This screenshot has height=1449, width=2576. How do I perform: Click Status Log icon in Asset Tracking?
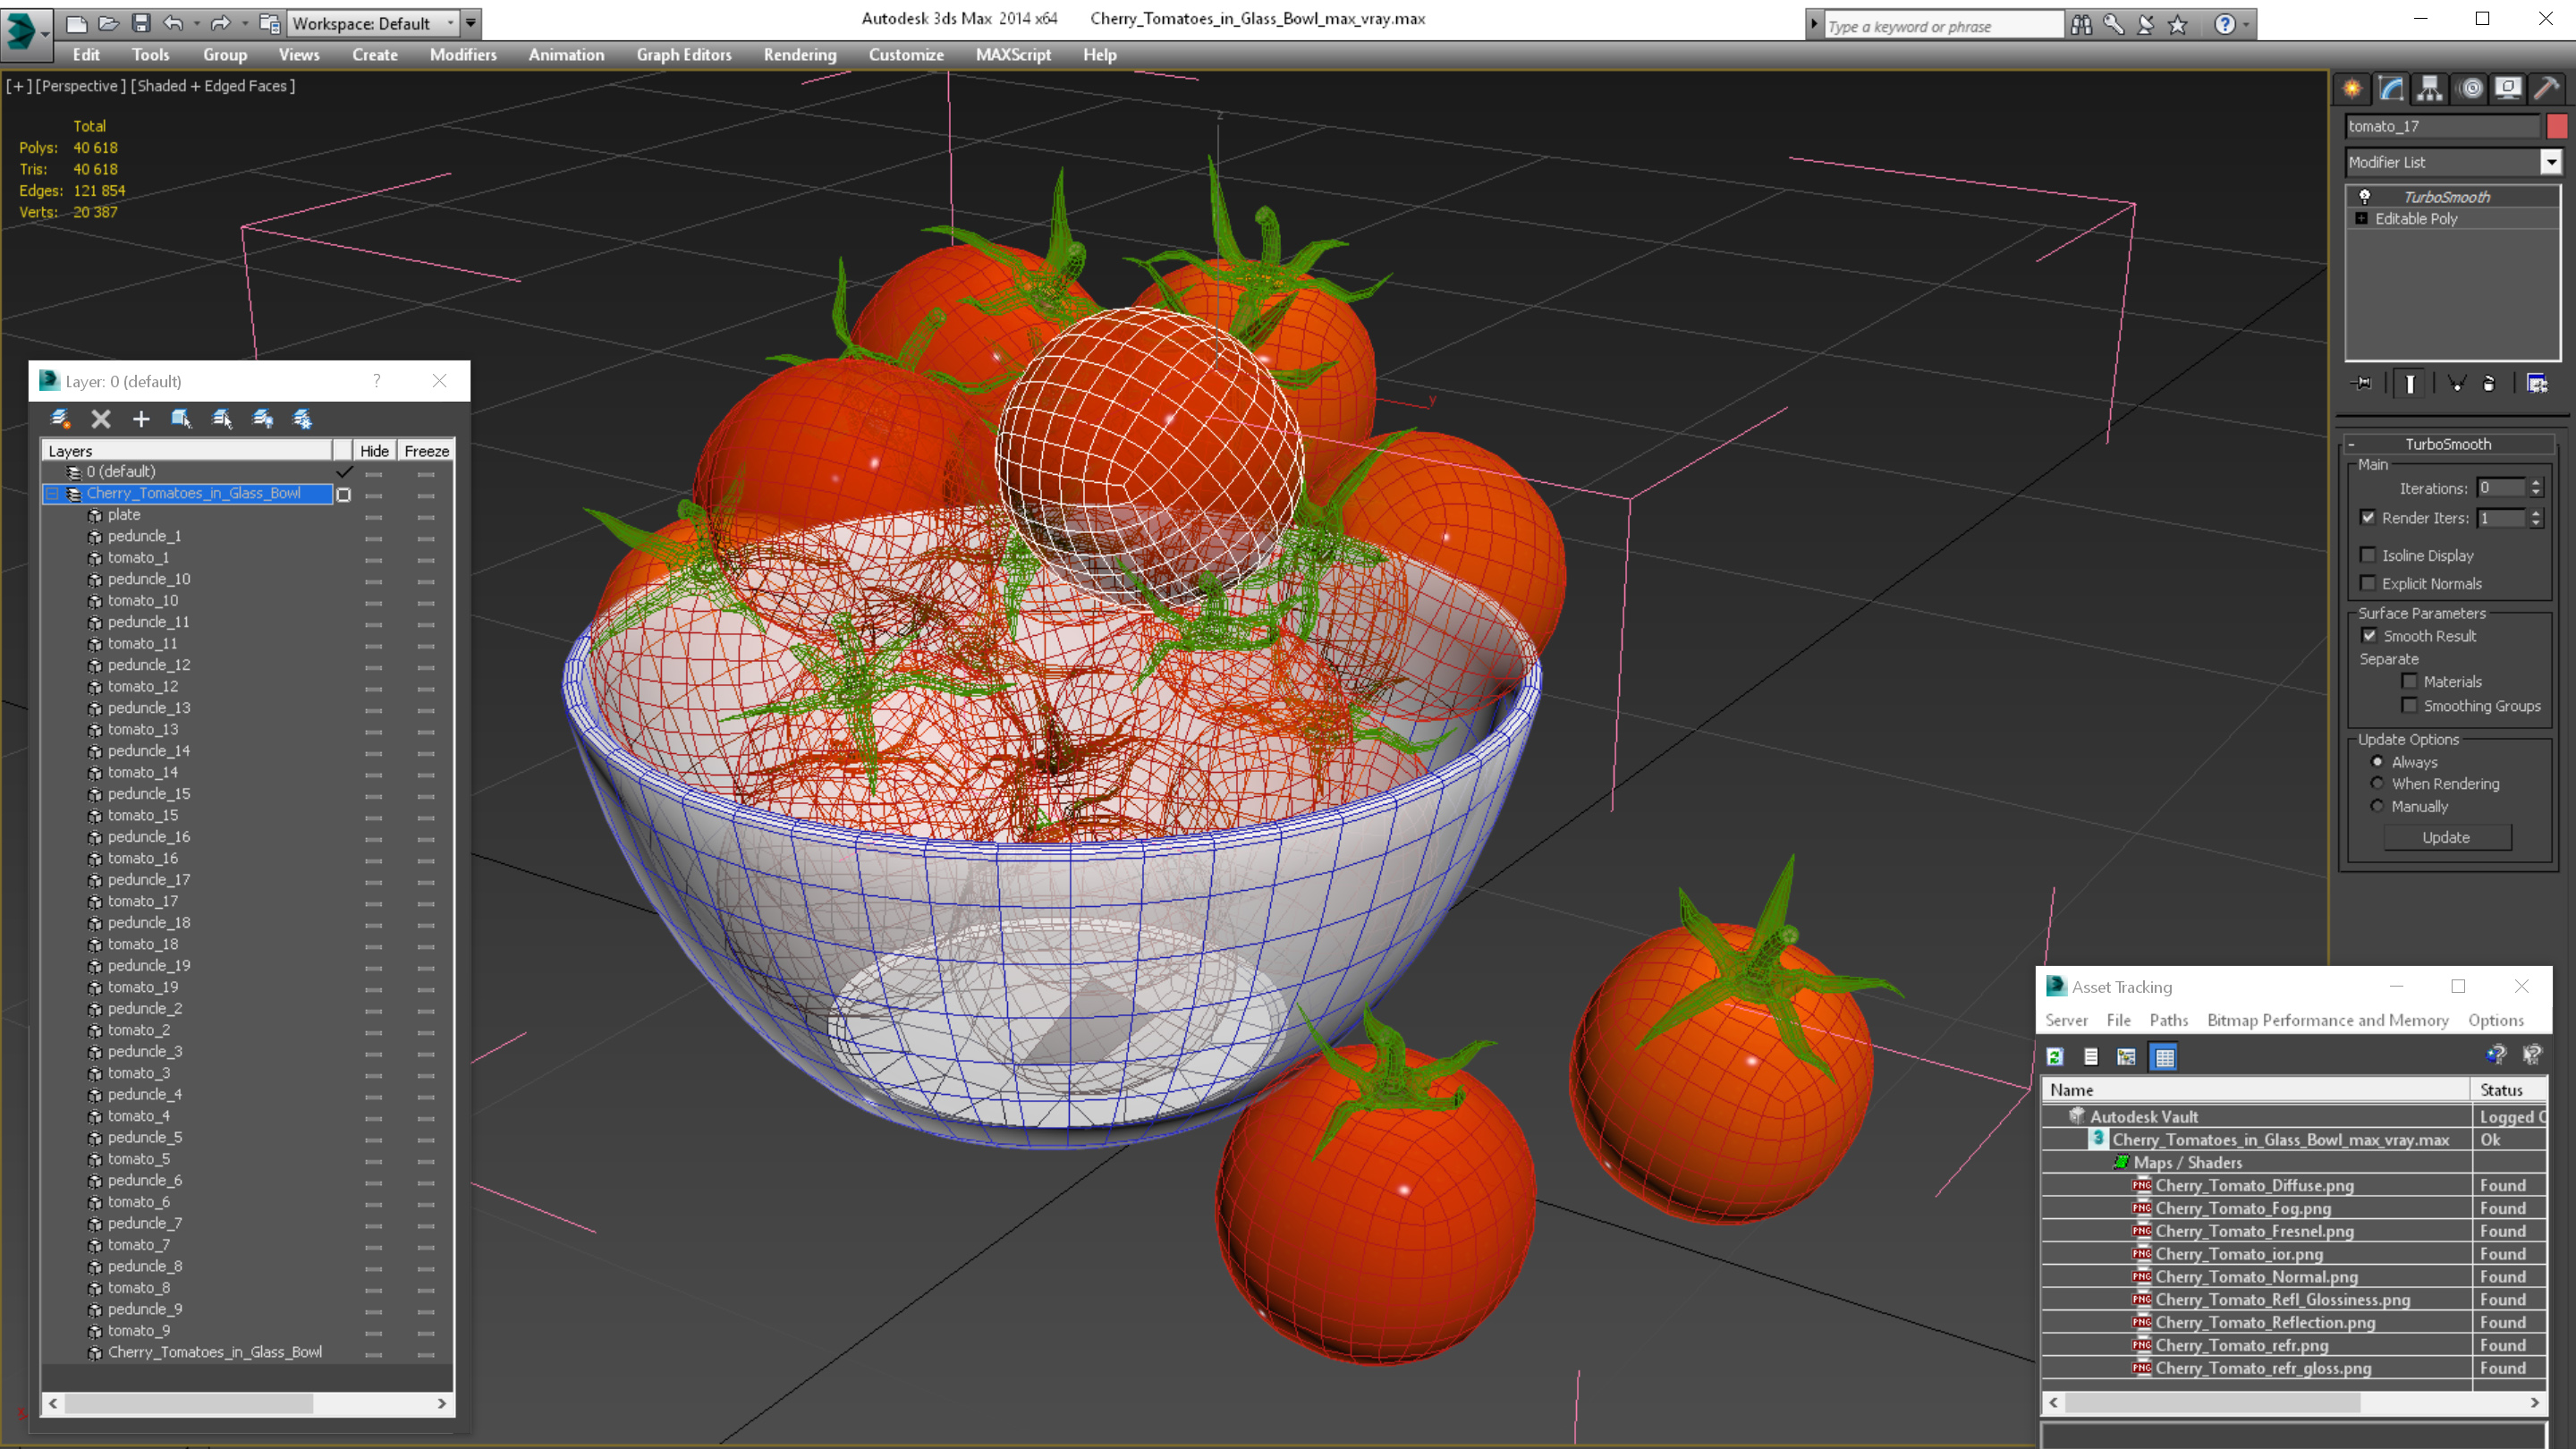coord(2090,1056)
